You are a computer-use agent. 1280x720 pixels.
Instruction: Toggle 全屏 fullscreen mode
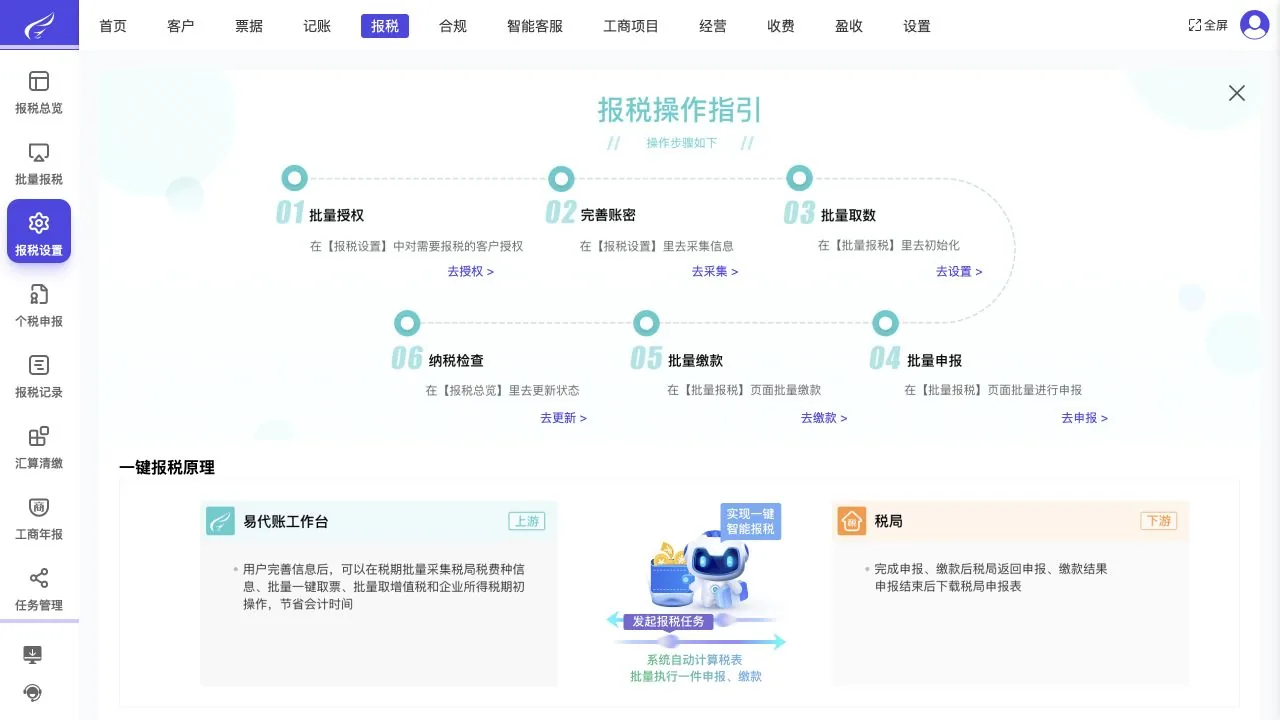click(x=1208, y=26)
